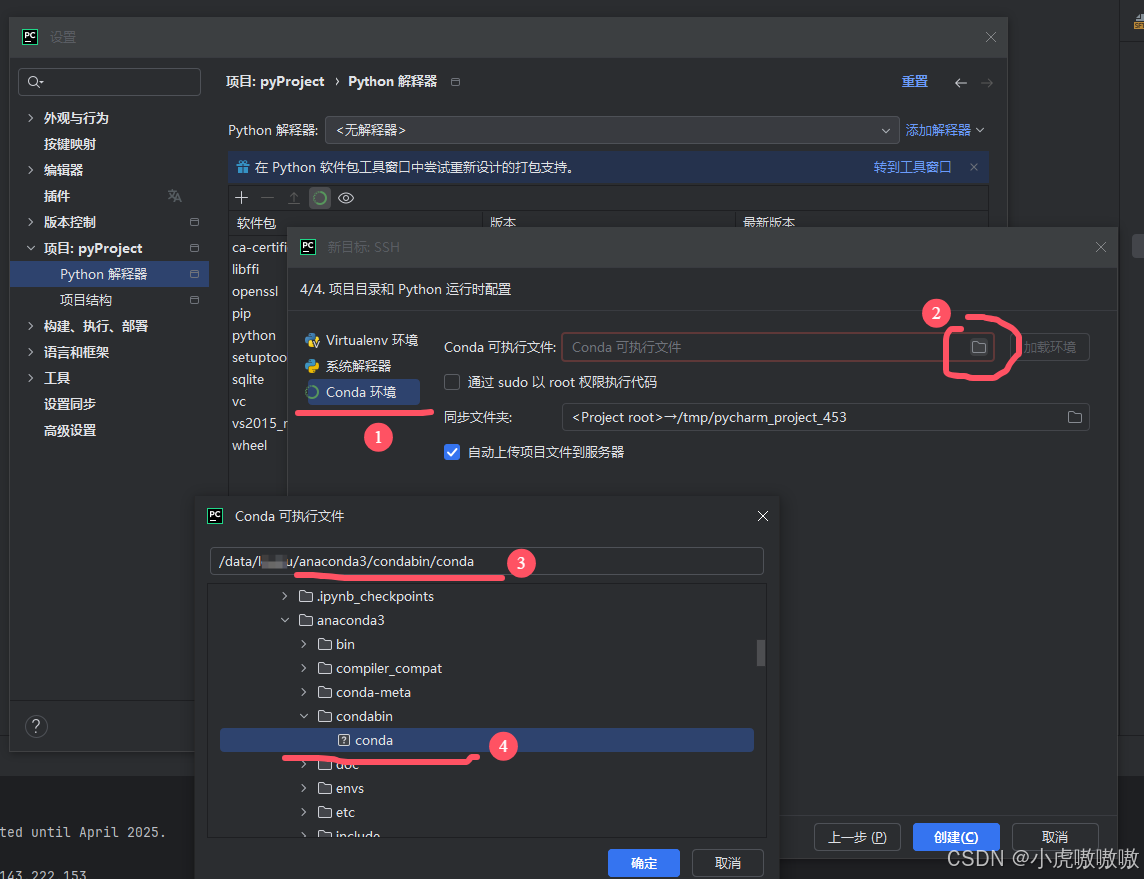
Task: Open the Python 解释器 dropdown
Action: point(611,131)
